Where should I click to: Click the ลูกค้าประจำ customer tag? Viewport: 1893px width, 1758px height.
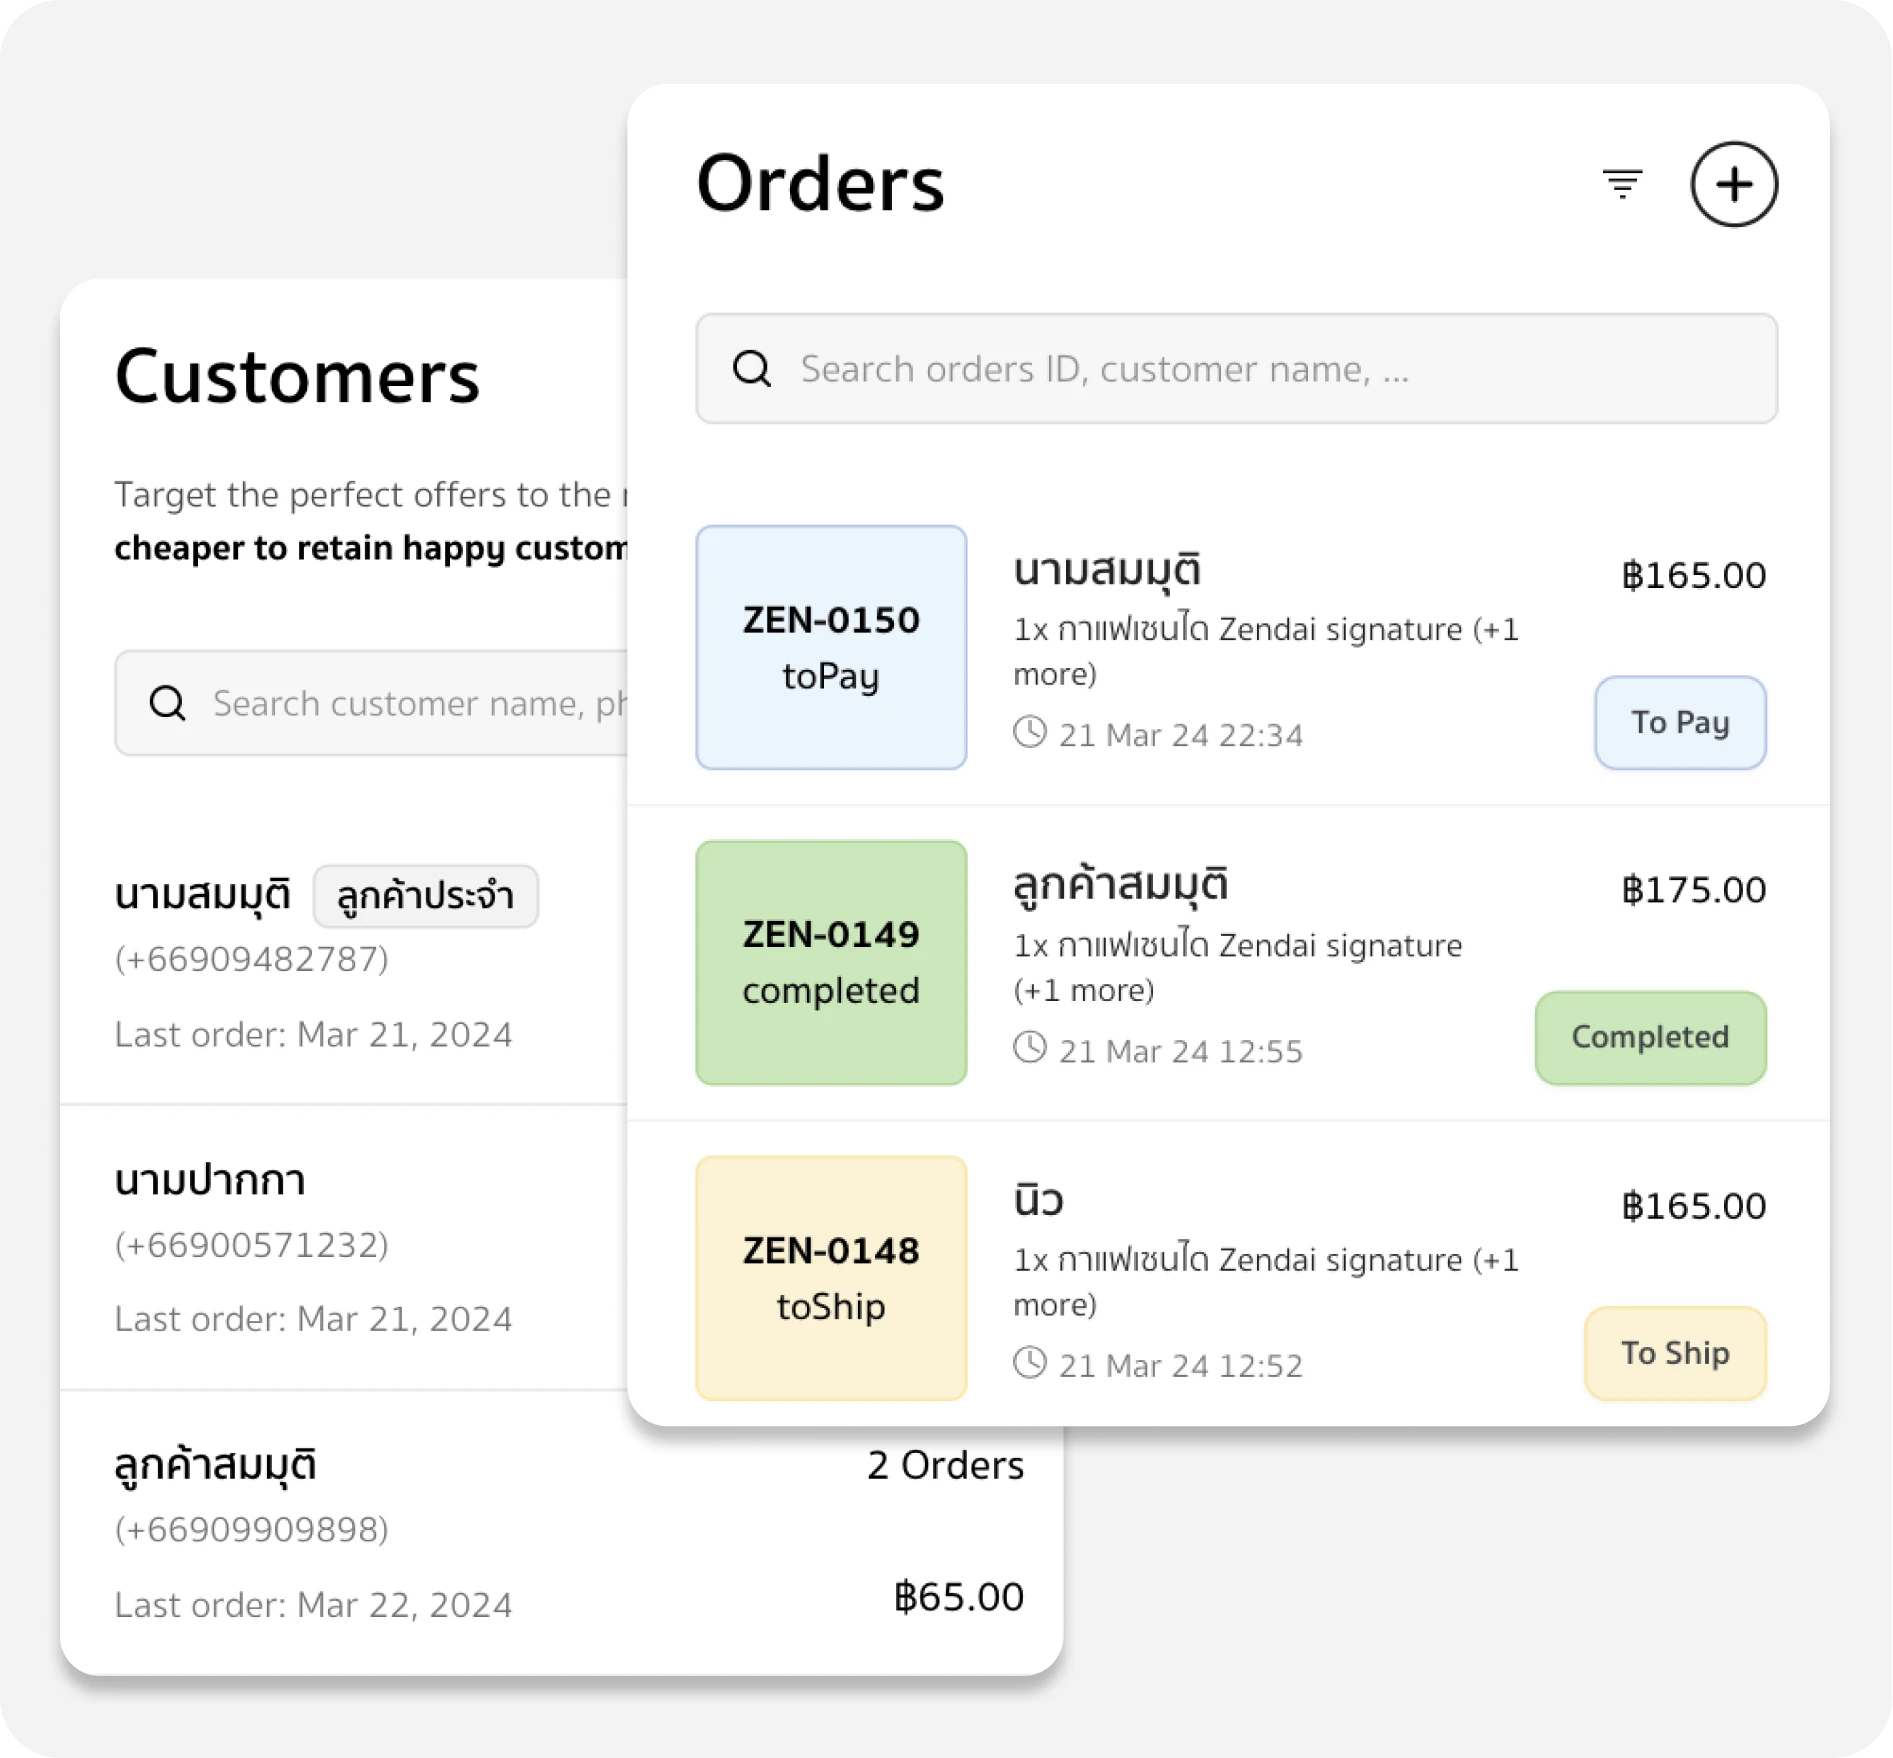426,896
